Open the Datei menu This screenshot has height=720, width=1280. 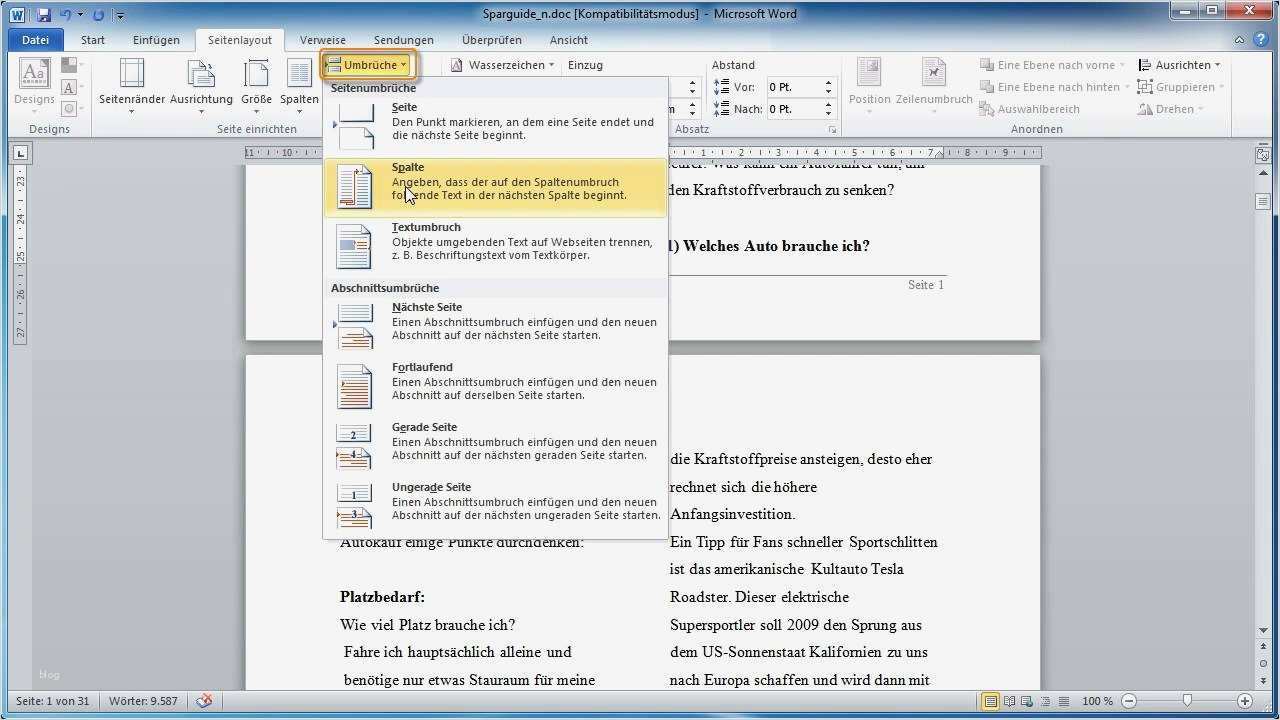(34, 39)
